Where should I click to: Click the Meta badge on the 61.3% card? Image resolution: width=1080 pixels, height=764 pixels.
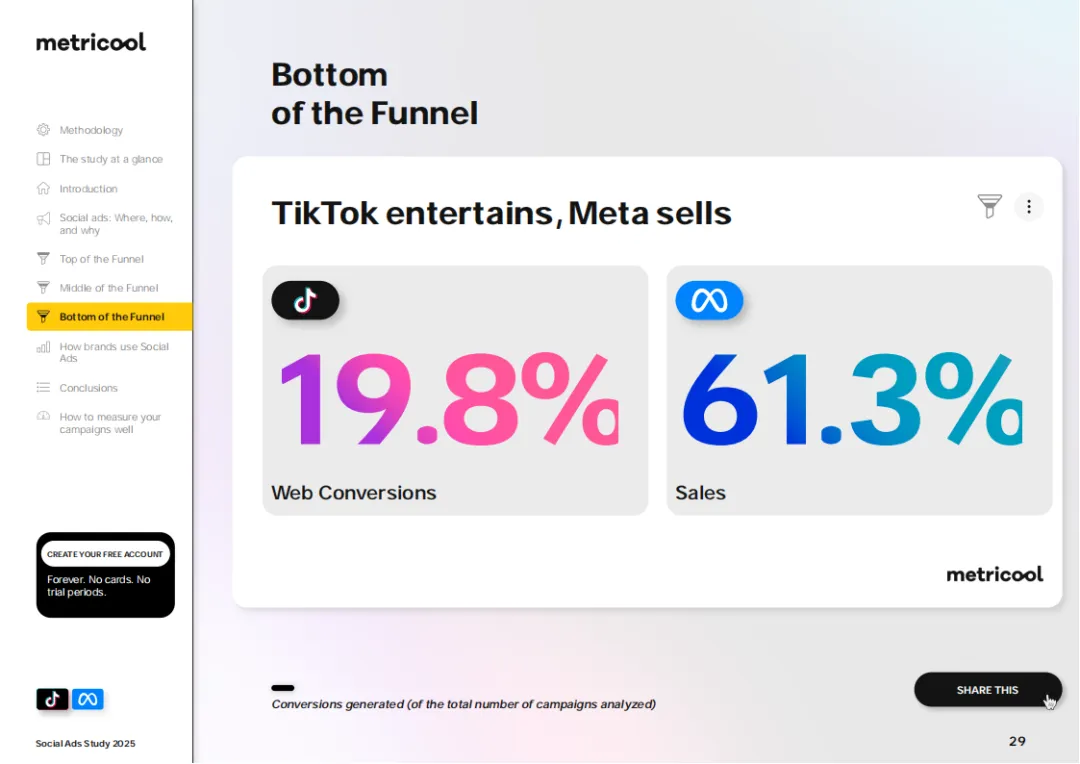[x=709, y=300]
